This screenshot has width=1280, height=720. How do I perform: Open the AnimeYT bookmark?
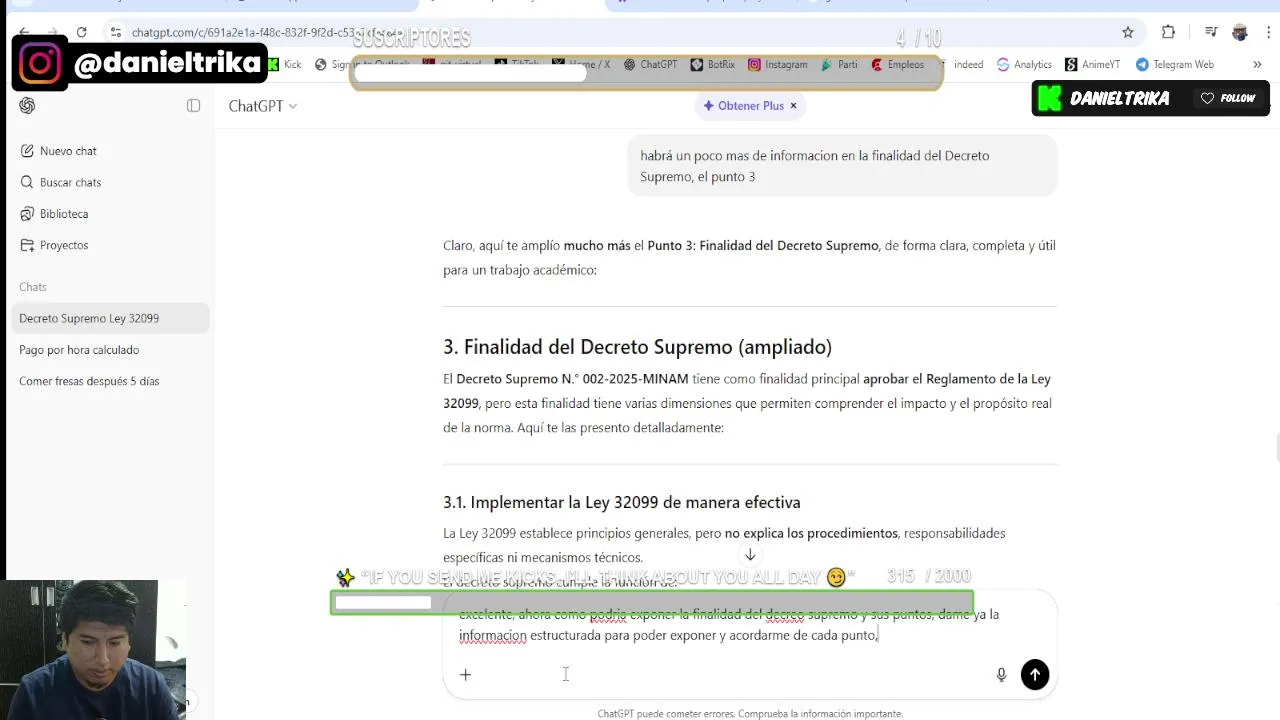[1093, 64]
